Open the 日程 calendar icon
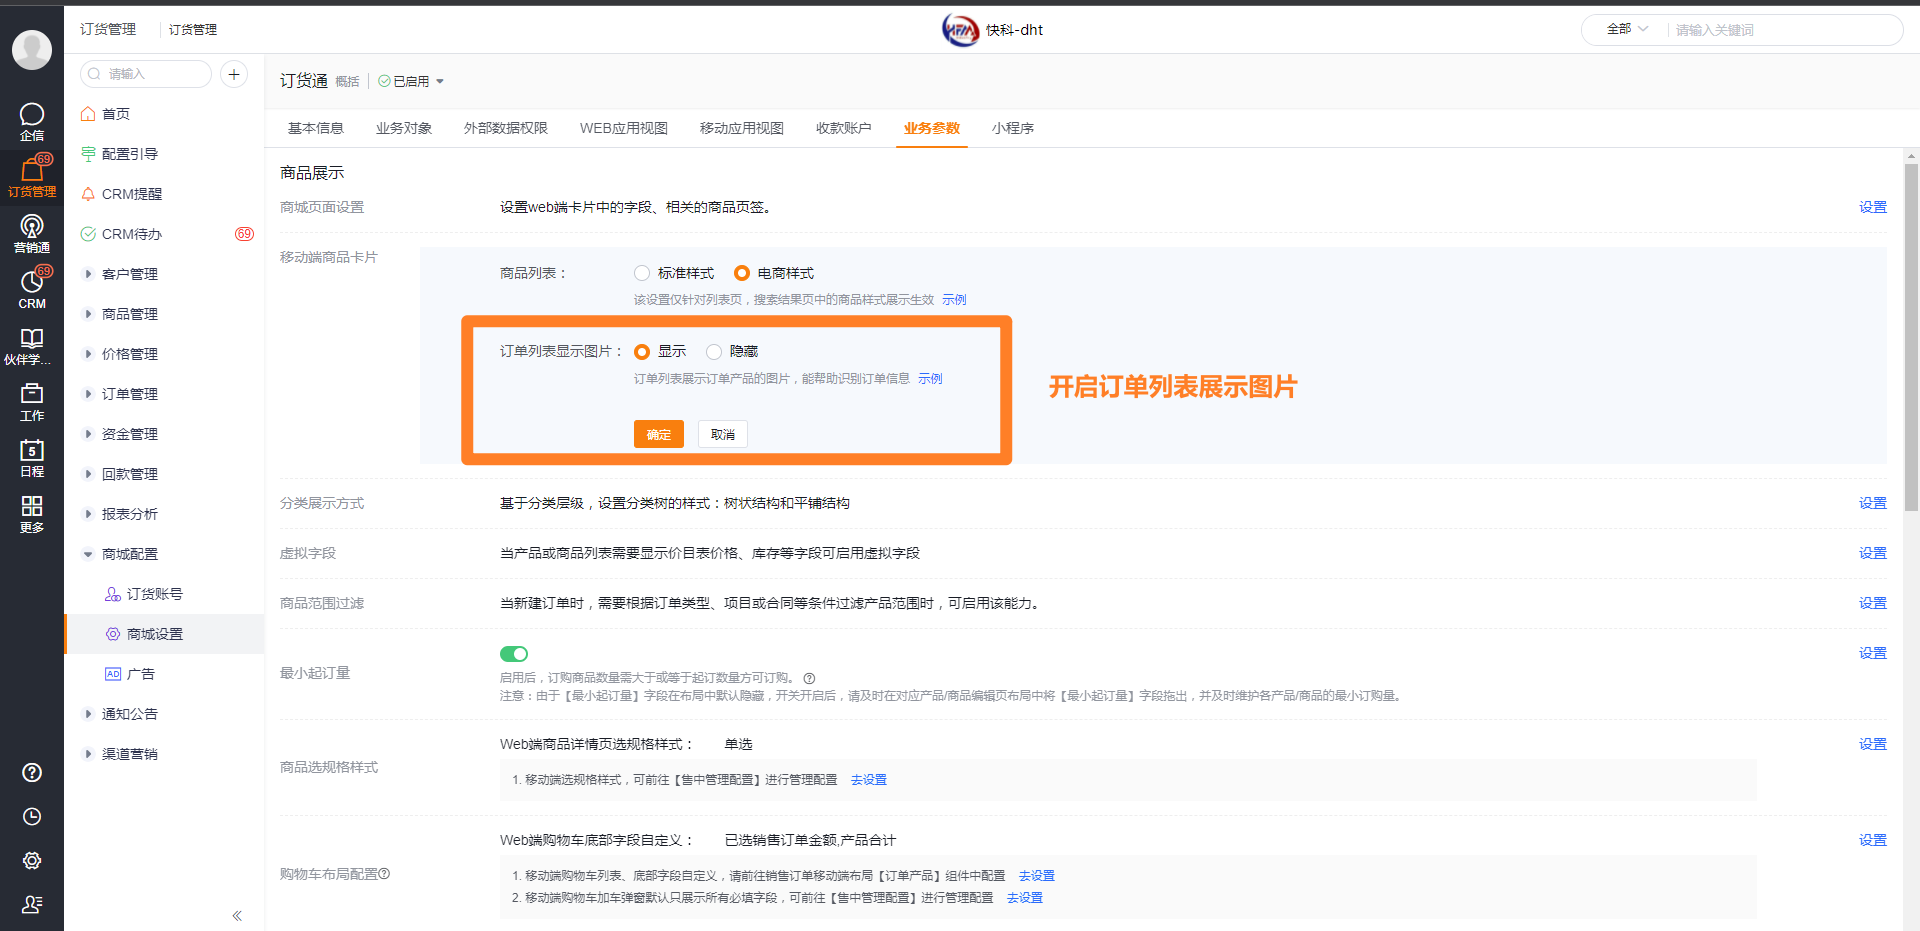This screenshot has height=931, width=1920. [32, 458]
